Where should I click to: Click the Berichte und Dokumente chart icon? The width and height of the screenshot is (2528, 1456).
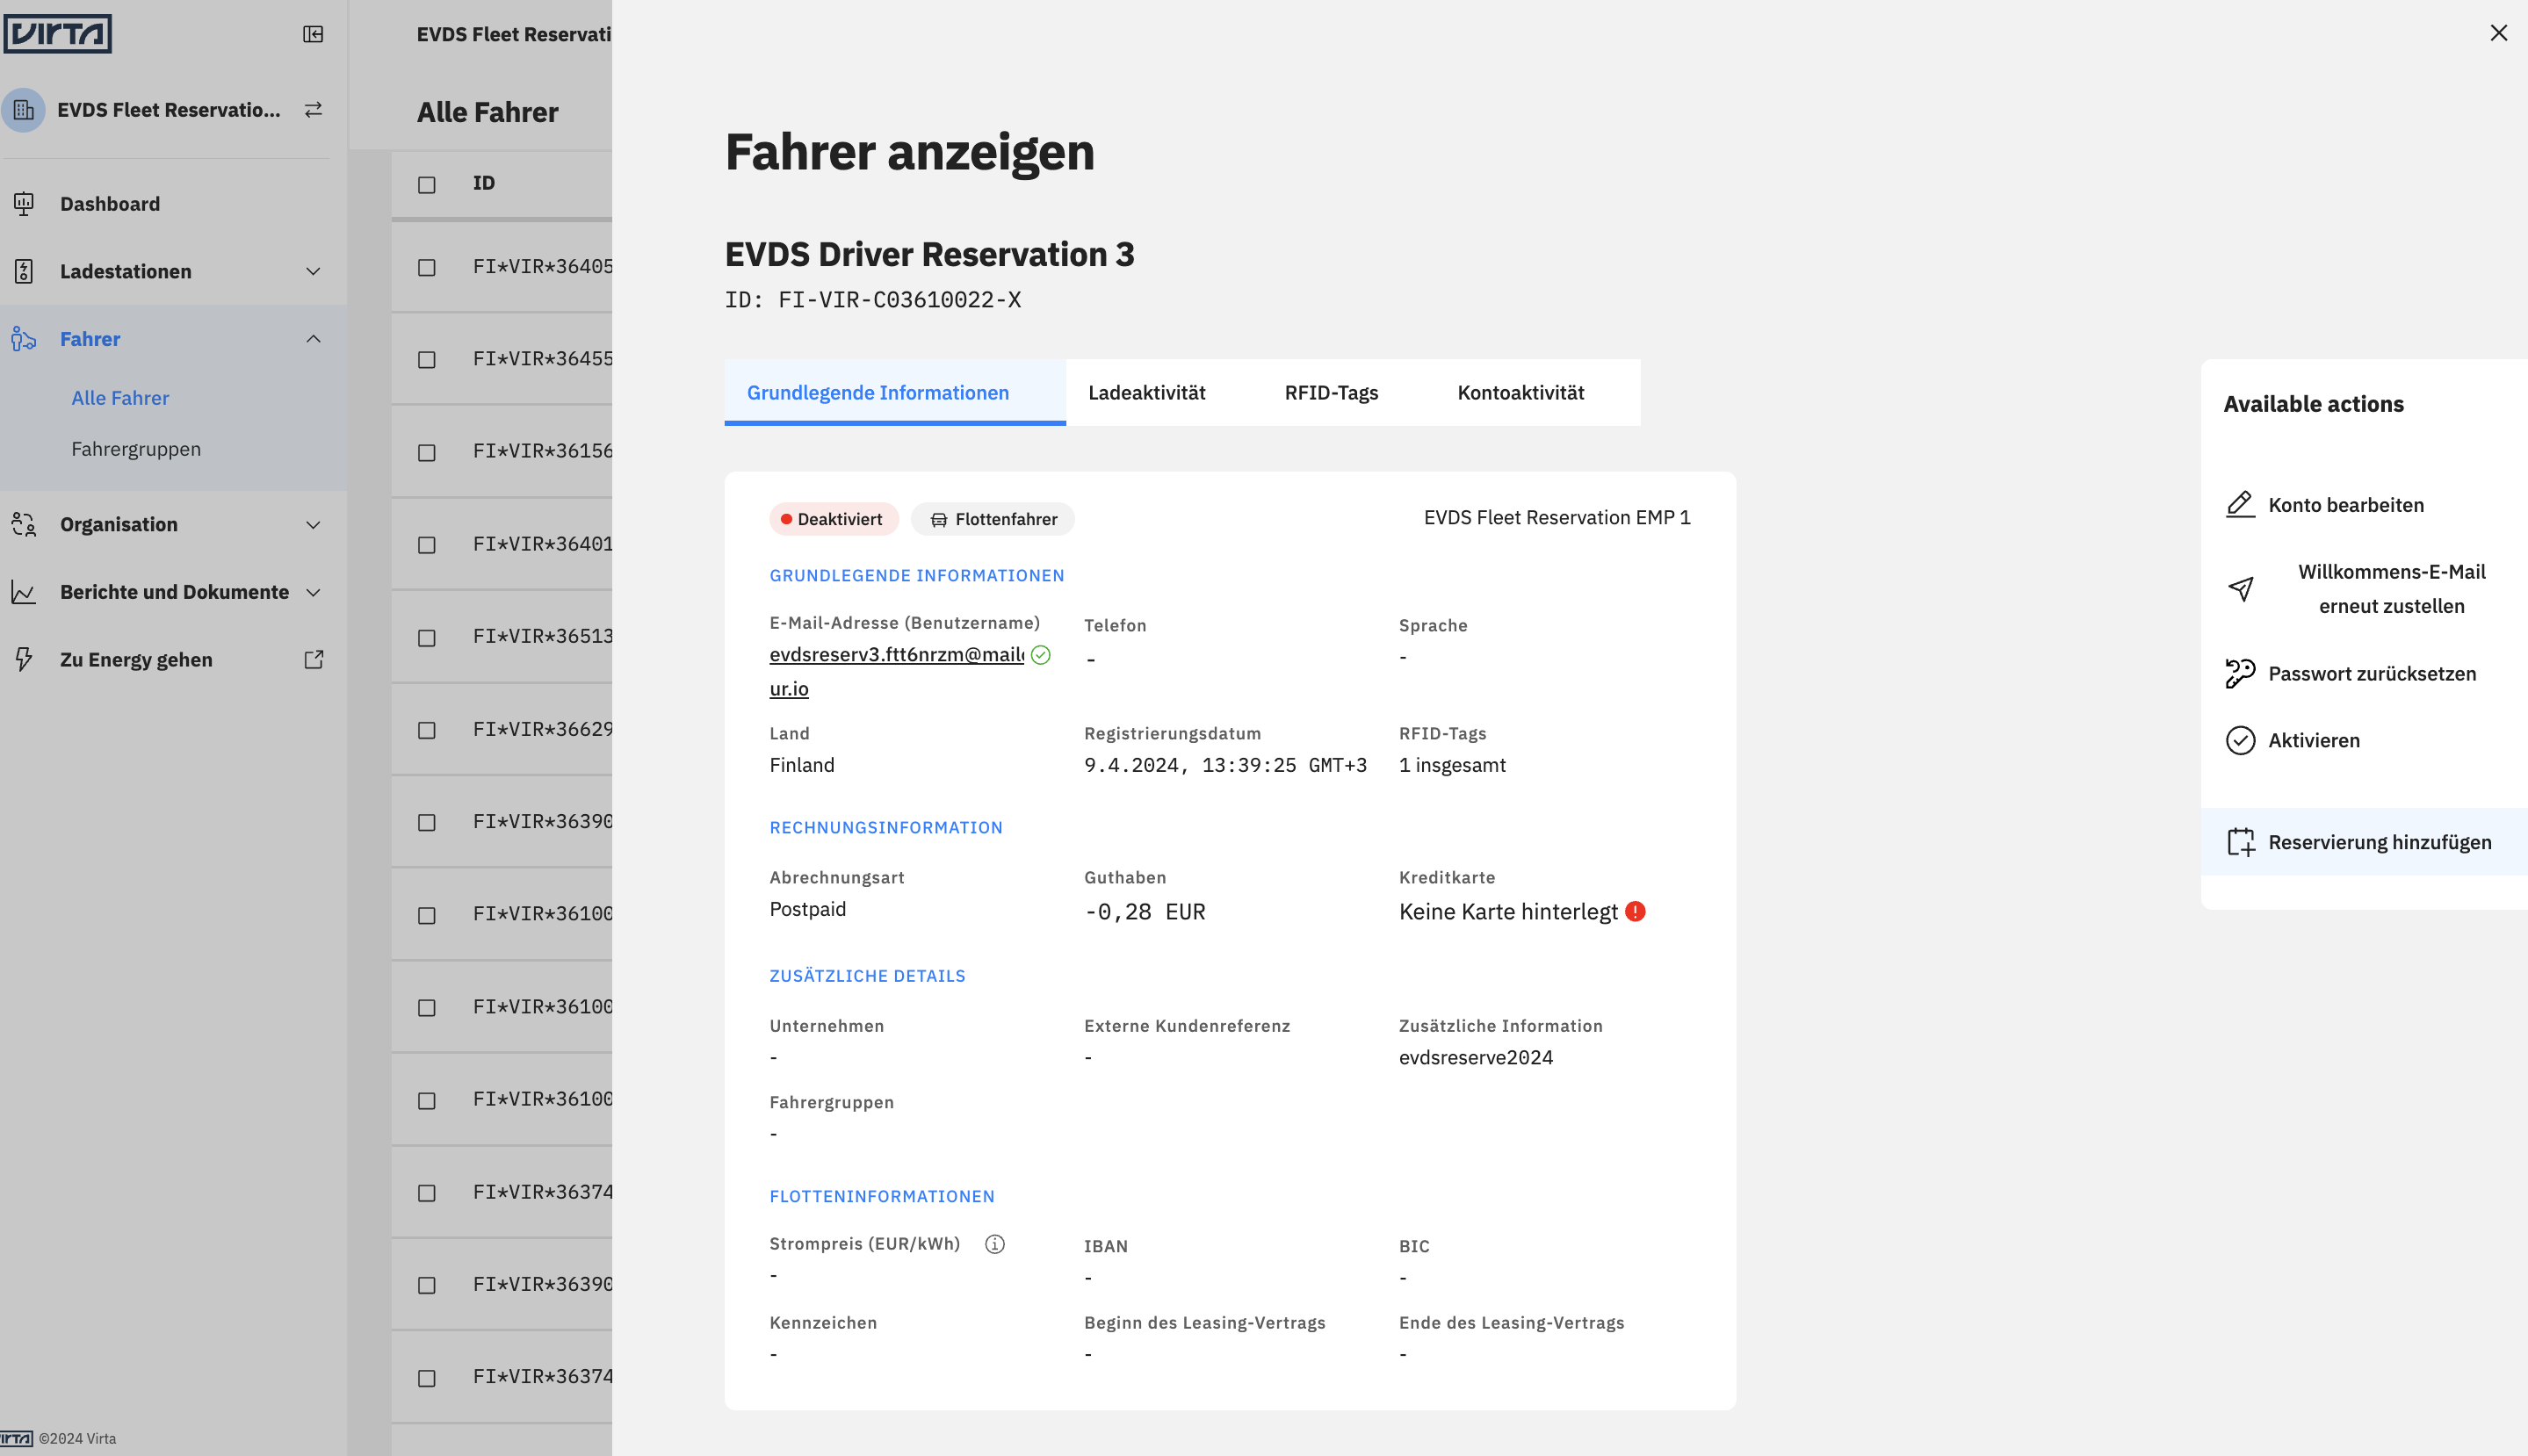tap(24, 592)
